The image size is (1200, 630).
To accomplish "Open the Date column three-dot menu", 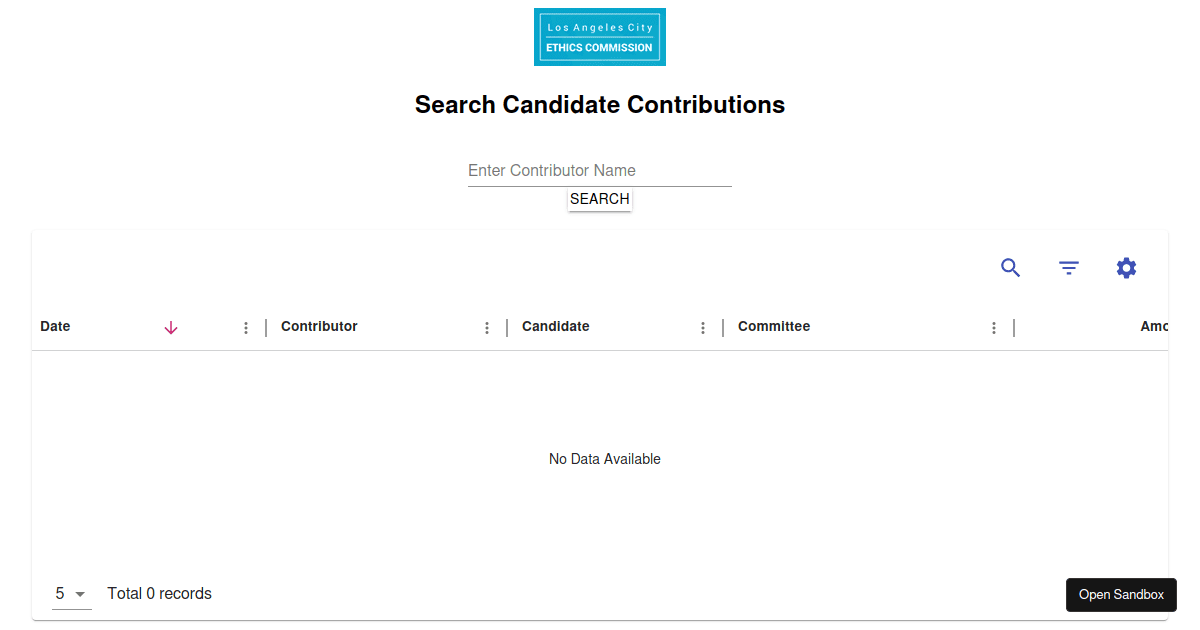I will (x=246, y=328).
